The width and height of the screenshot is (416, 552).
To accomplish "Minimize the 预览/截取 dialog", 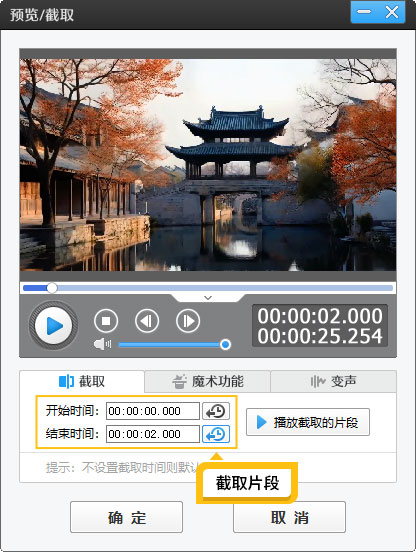I will click(364, 12).
